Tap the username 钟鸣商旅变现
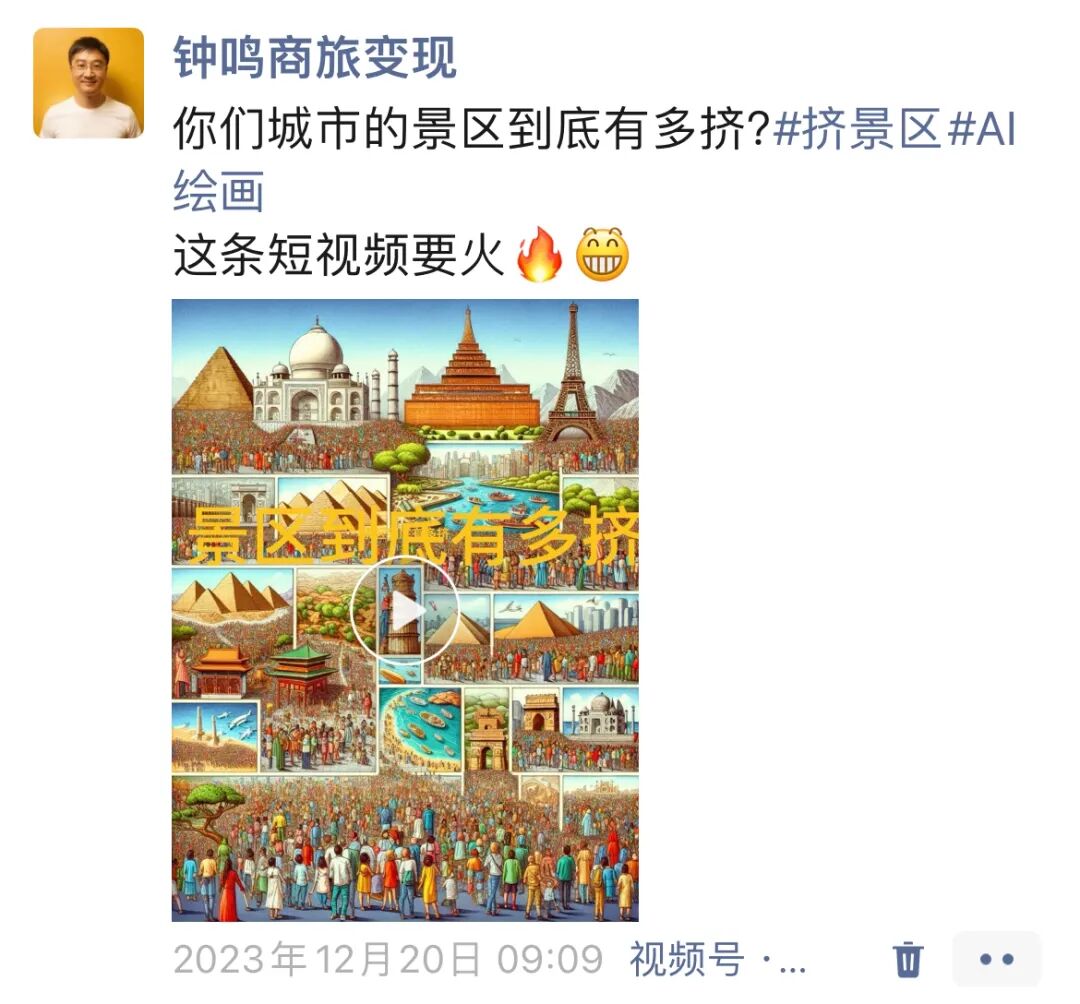The height and width of the screenshot is (1004, 1080). (x=315, y=58)
